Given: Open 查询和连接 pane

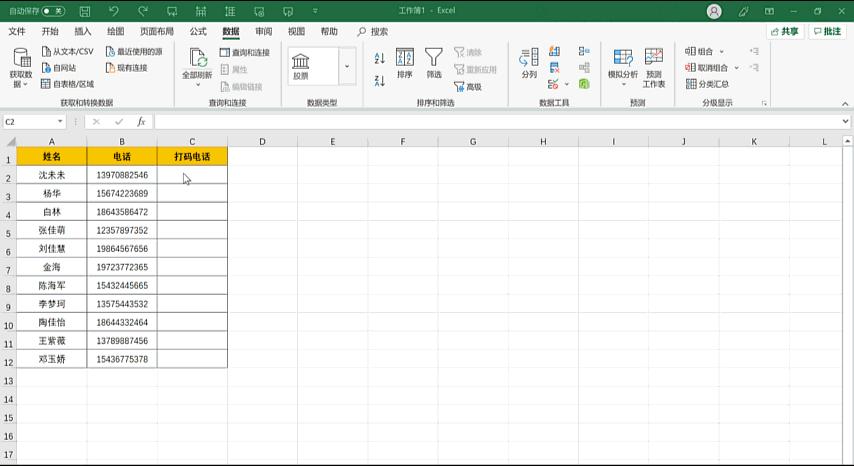Looking at the screenshot, I should pos(245,52).
